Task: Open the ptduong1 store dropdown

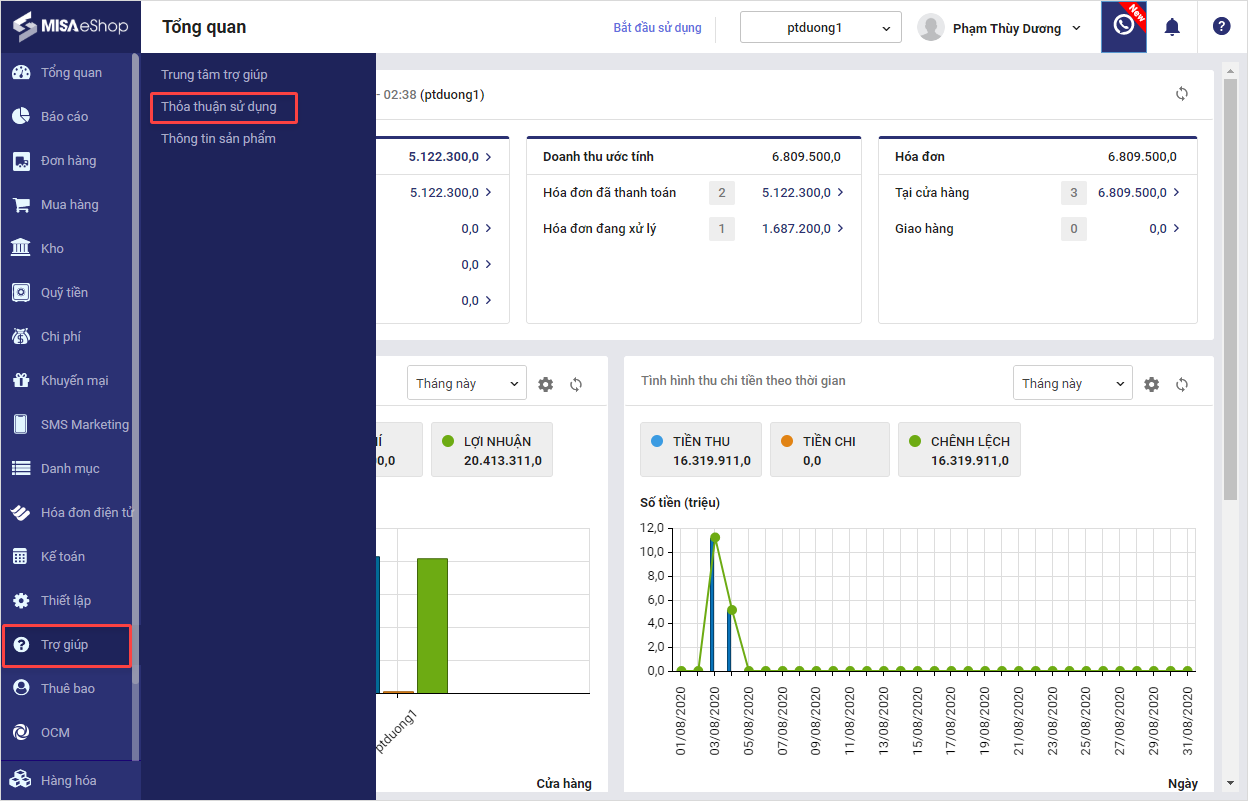Action: [820, 28]
